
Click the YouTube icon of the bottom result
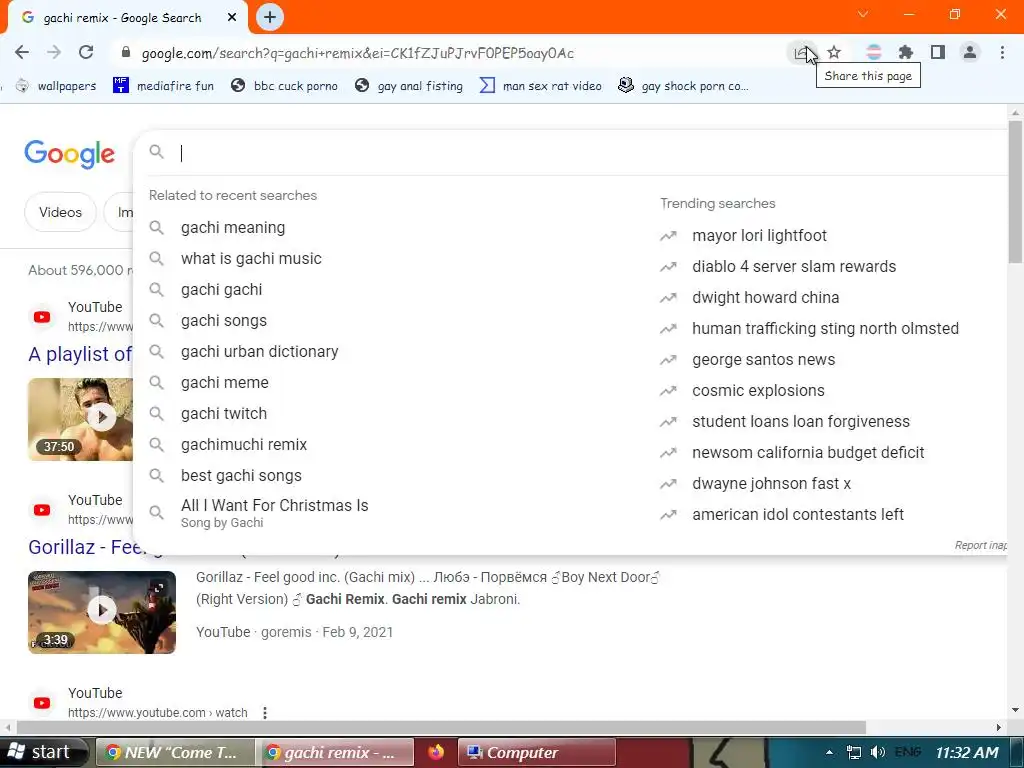(42, 703)
